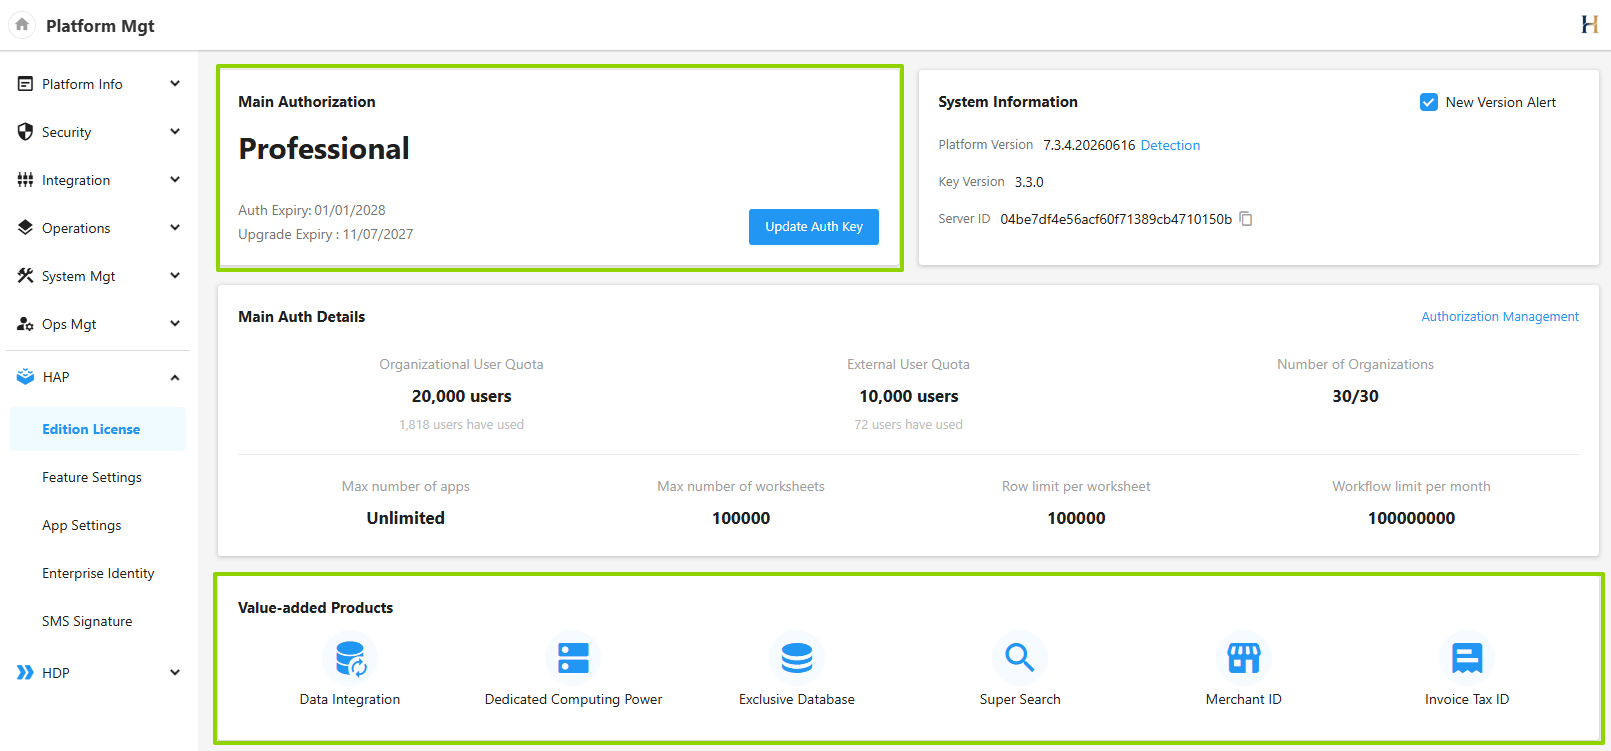Screen dimensions: 1611x751
Task: Expand the Integration menu chevron
Action: click(175, 180)
